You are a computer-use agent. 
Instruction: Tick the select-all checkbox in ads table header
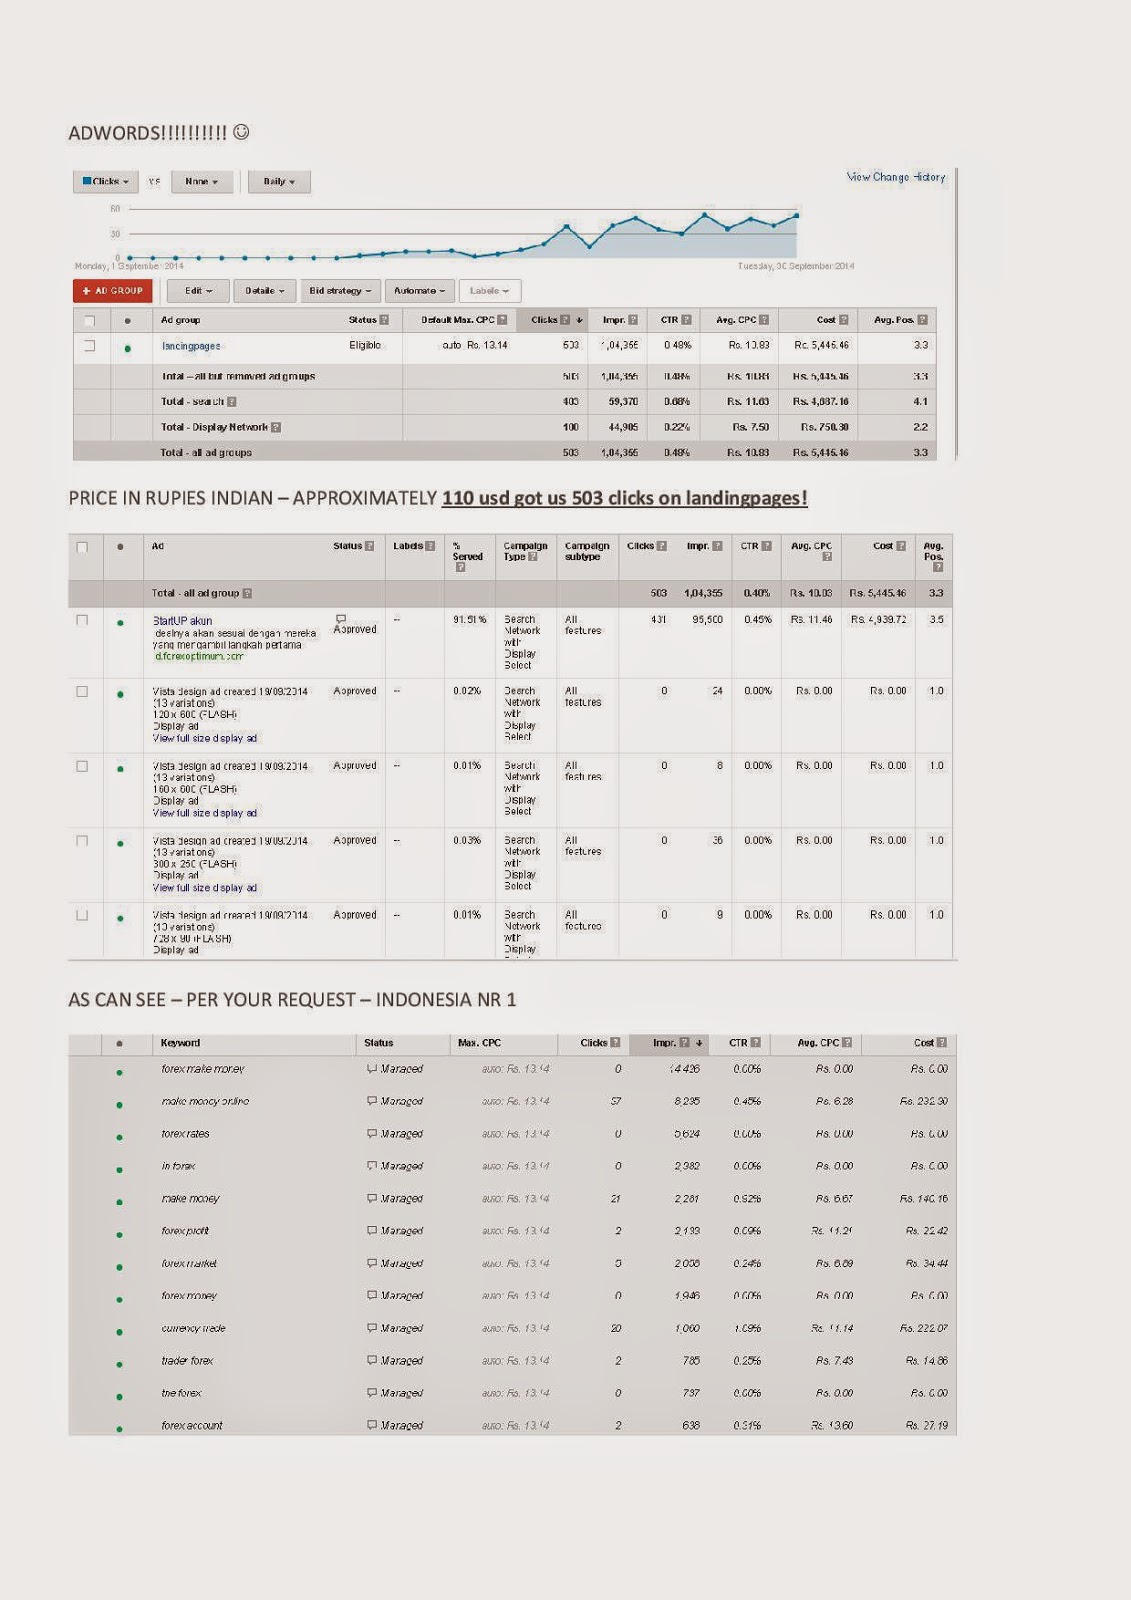[82, 547]
